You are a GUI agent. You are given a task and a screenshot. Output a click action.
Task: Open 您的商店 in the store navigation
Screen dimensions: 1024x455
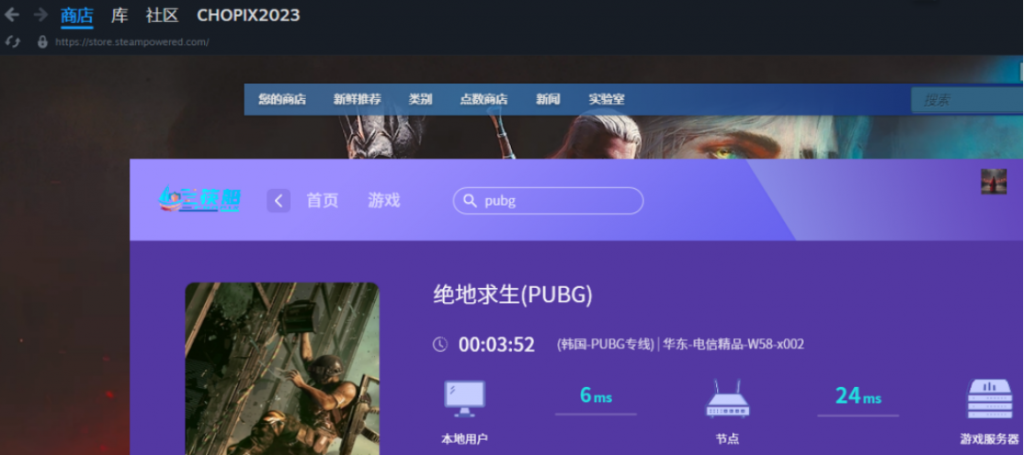pyautogui.click(x=281, y=99)
